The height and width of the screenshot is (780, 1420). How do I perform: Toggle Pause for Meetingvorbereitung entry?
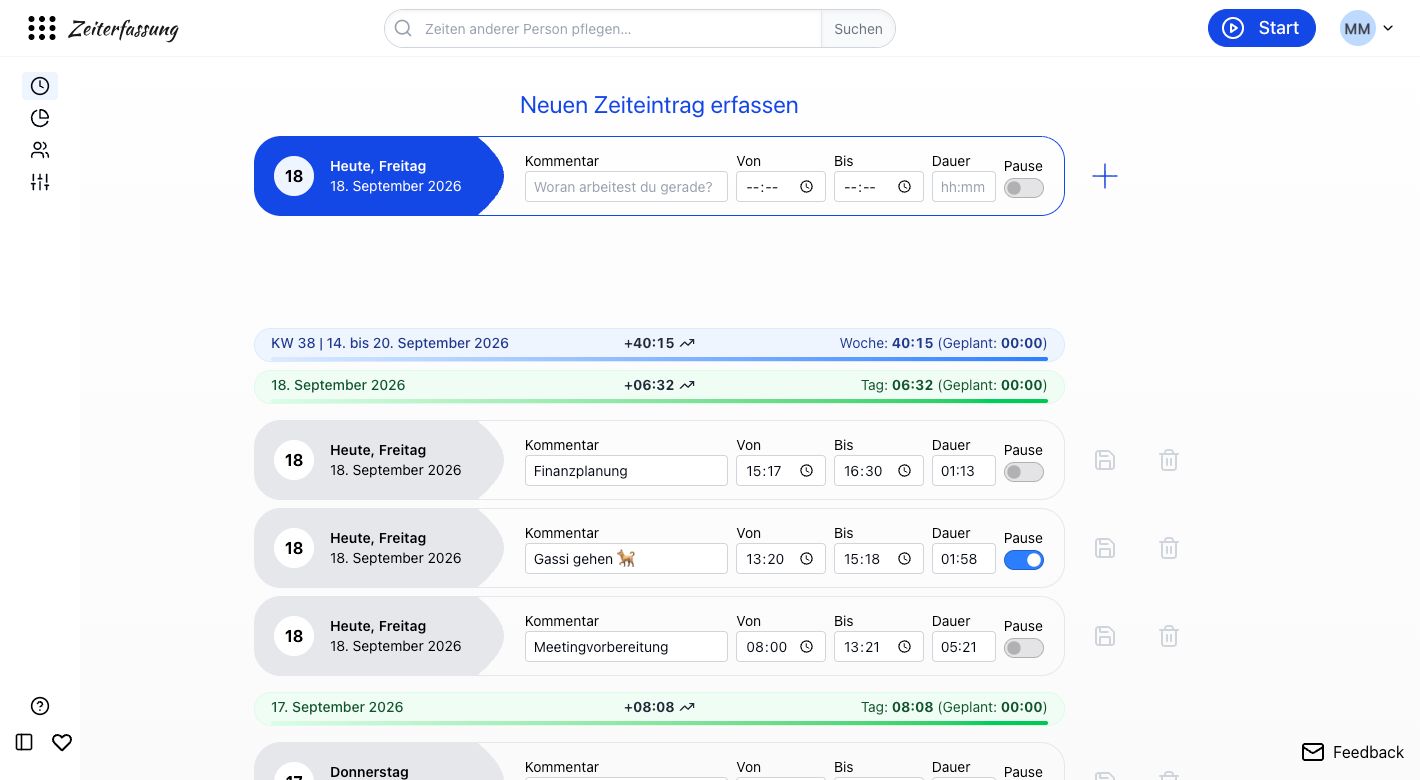1024,648
